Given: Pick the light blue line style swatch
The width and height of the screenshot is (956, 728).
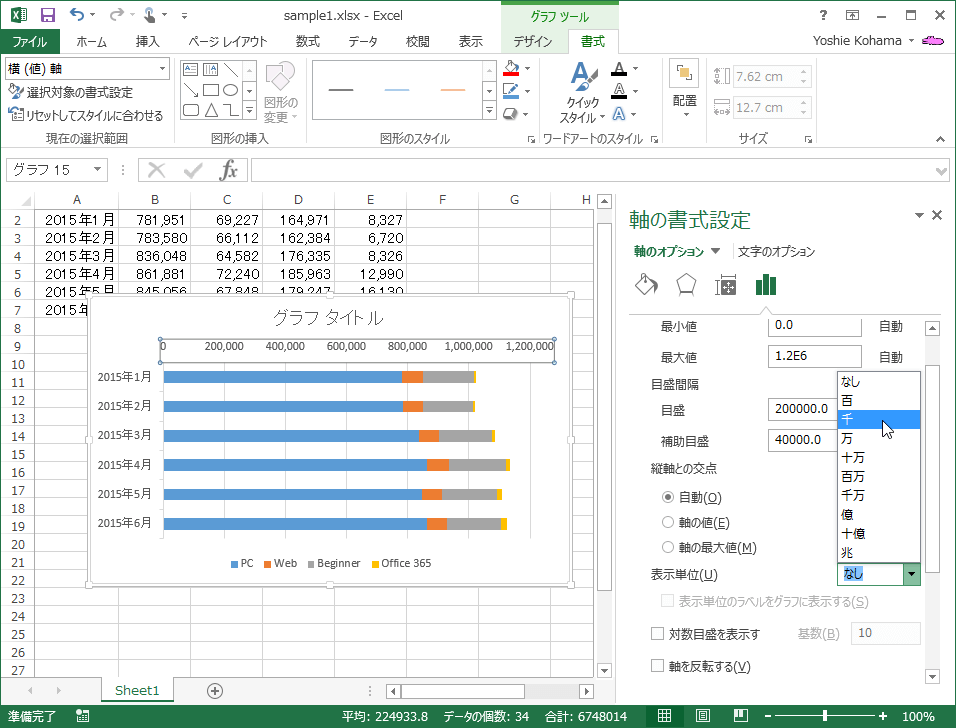Looking at the screenshot, I should point(397,90).
